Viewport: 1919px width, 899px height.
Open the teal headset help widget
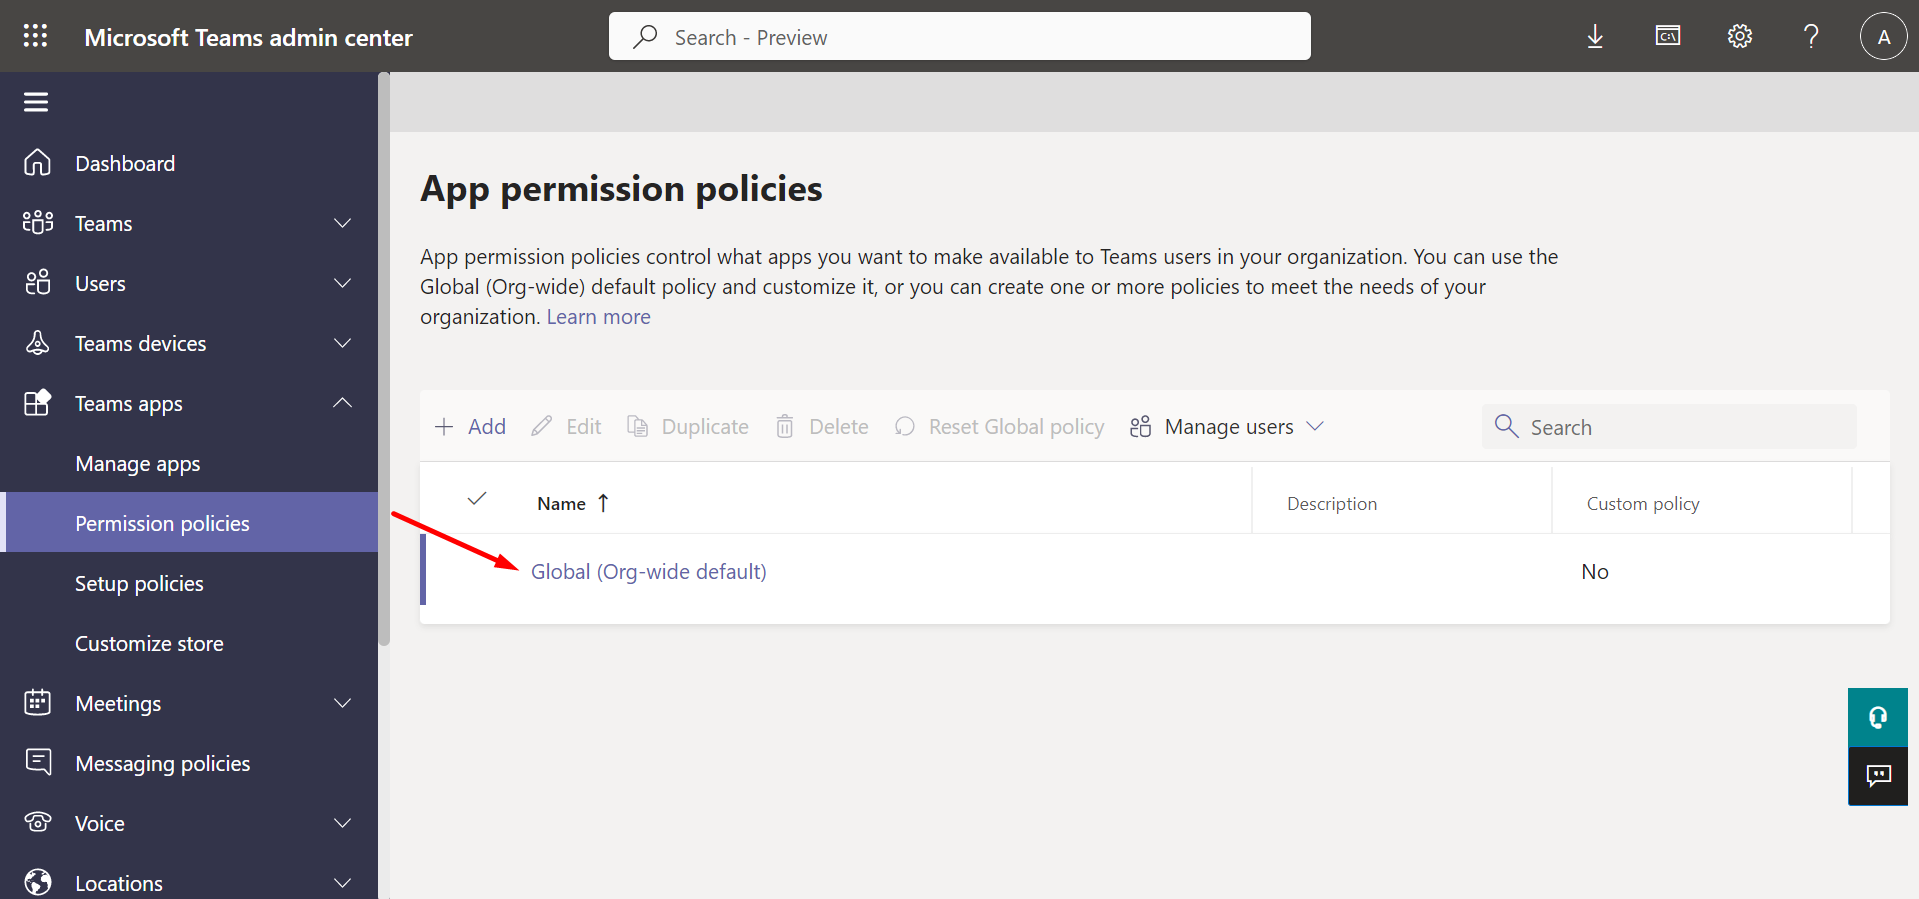coord(1878,717)
